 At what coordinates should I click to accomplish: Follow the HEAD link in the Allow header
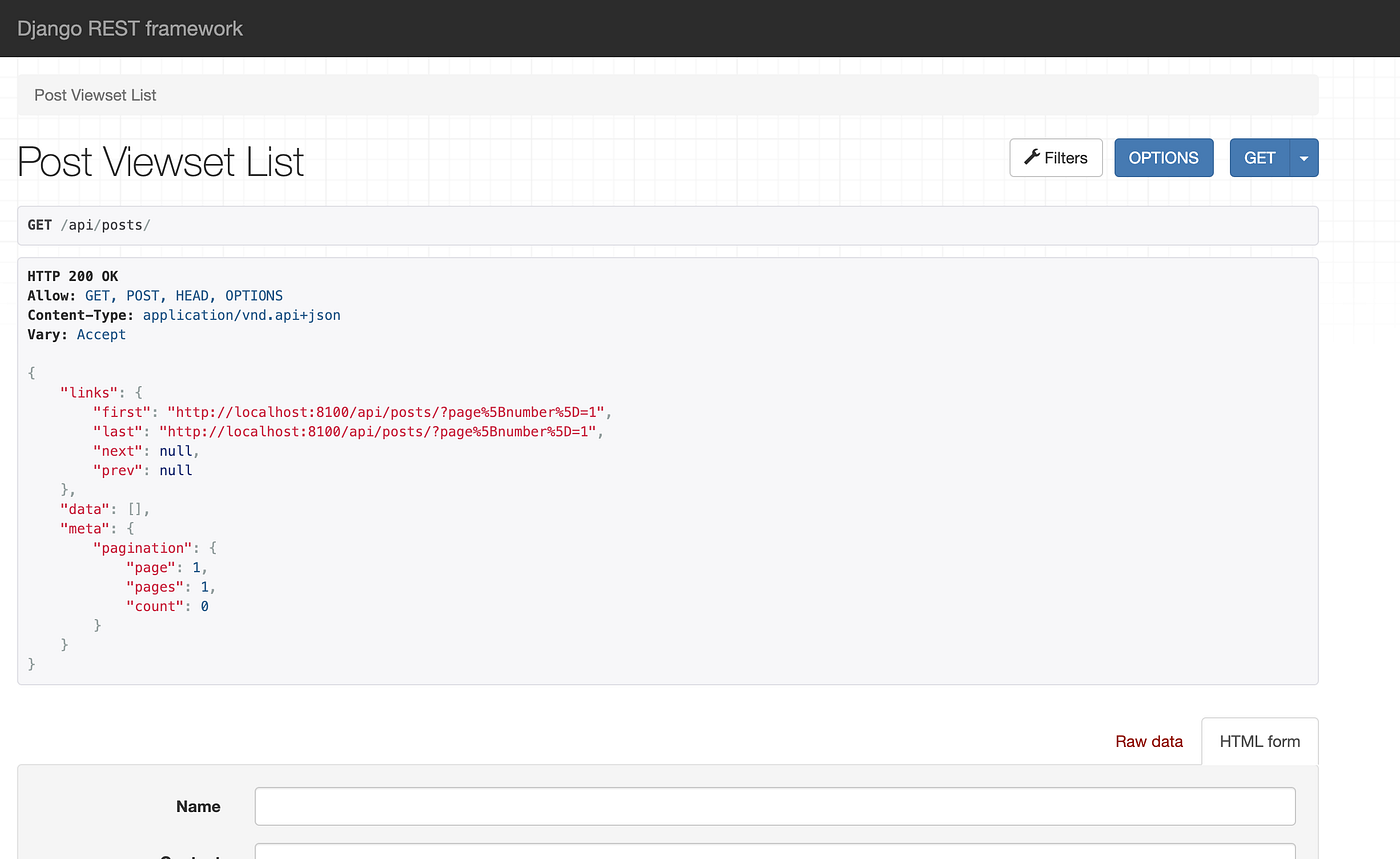[192, 295]
